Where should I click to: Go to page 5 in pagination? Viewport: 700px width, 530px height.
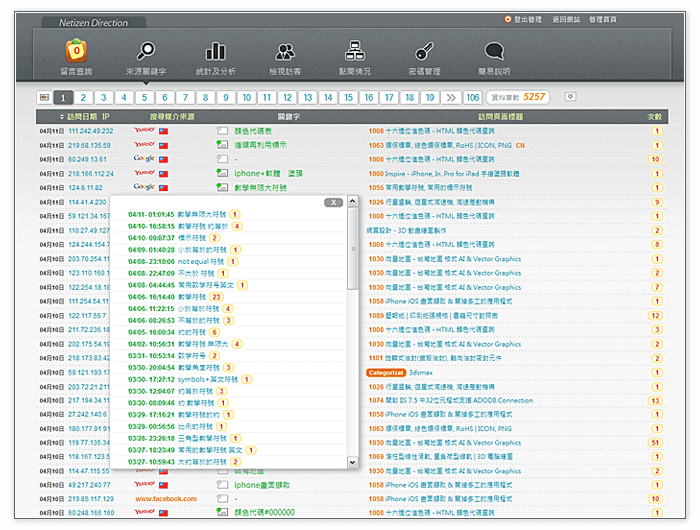click(145, 97)
